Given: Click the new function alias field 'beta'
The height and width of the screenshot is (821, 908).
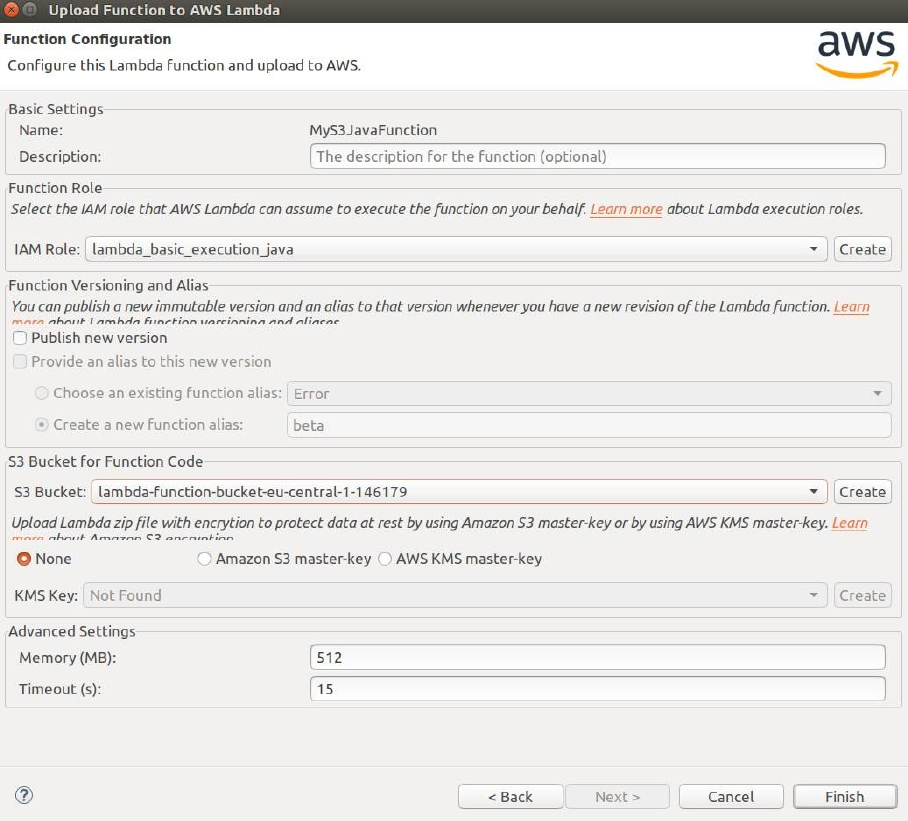Looking at the screenshot, I should tap(589, 425).
